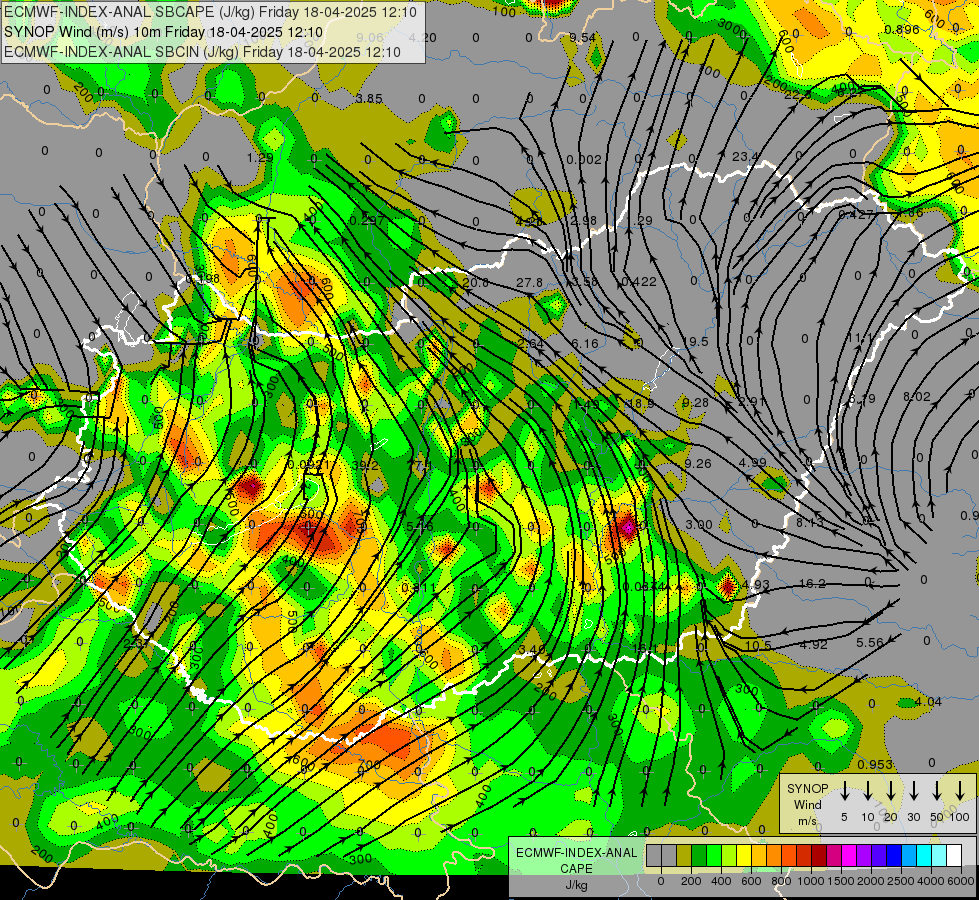Screen dimensions: 979x900
Task: Click the SYNOP Wind m/s legend label
Action: pos(807,805)
